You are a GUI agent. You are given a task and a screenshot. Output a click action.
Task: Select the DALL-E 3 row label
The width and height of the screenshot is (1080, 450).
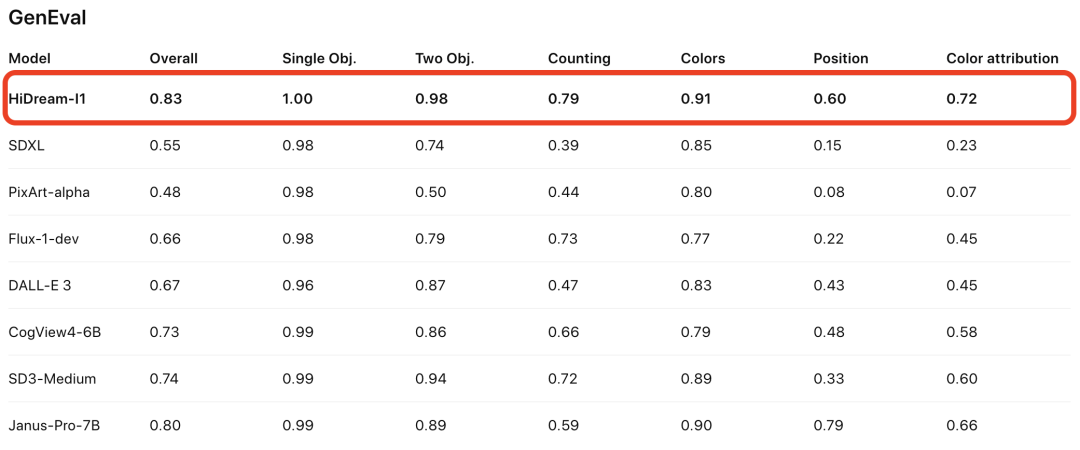[40, 286]
